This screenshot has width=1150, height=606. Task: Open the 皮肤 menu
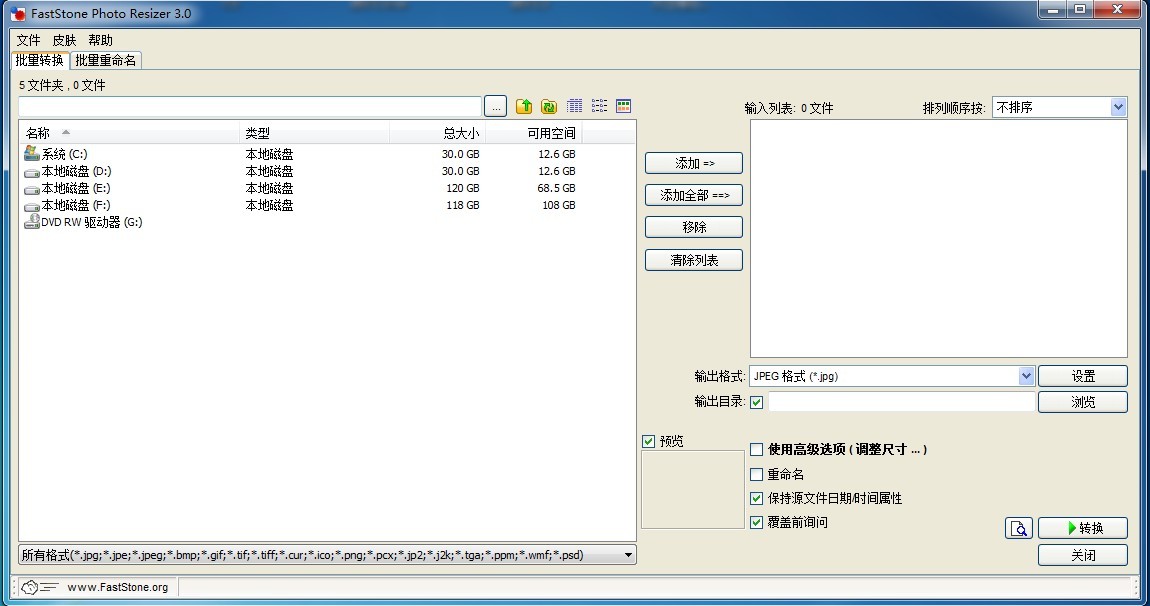(x=64, y=40)
